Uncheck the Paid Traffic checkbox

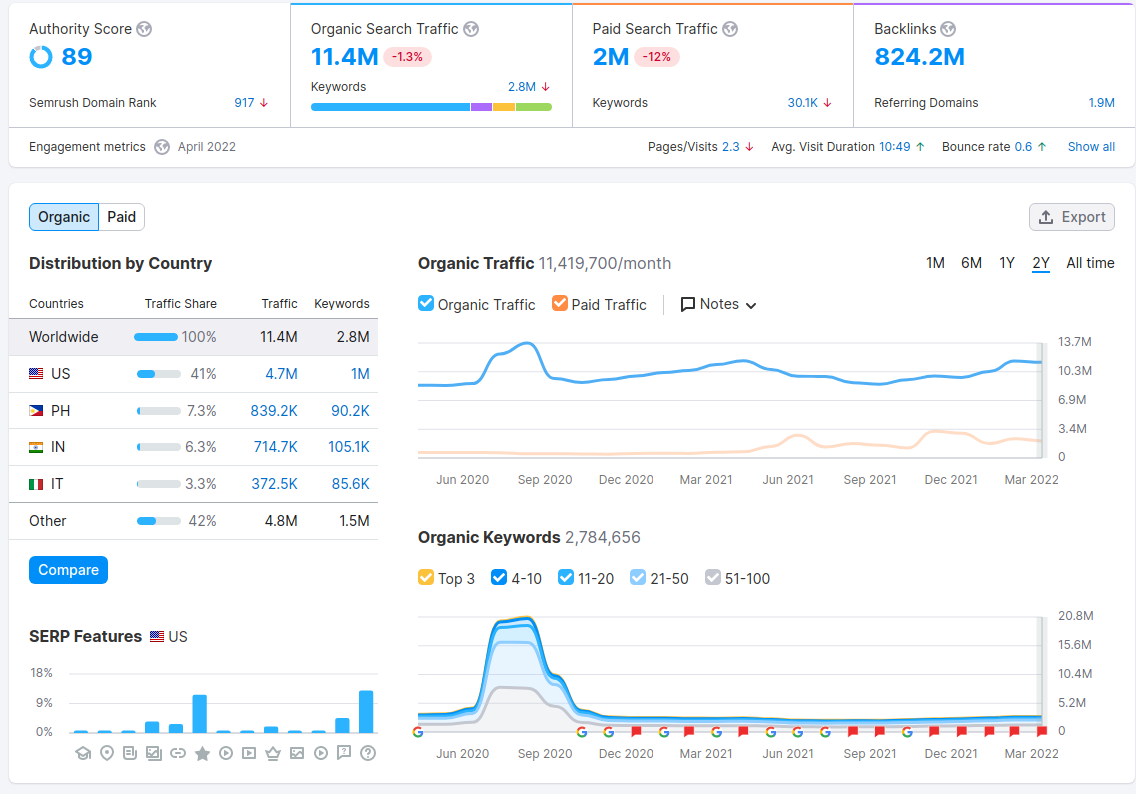[x=560, y=304]
